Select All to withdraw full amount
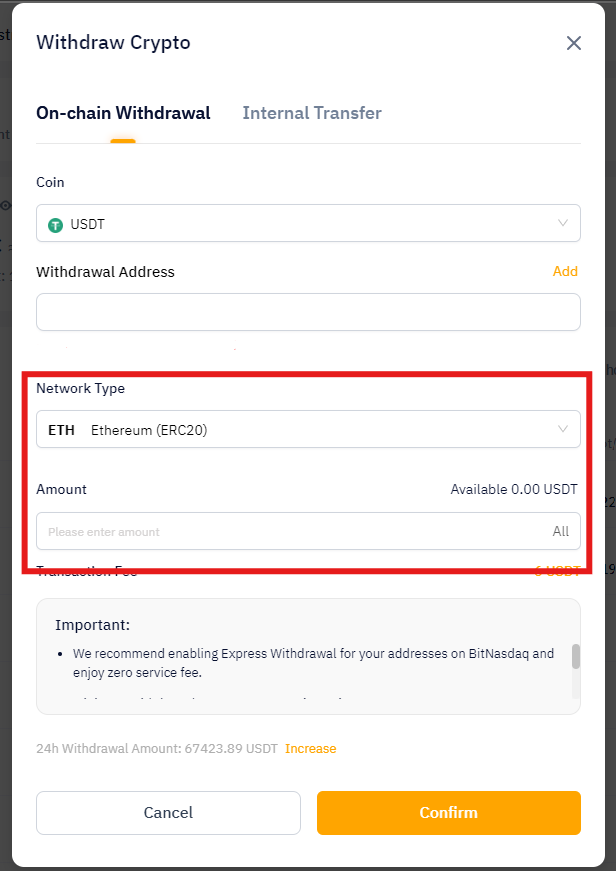616x871 pixels. [560, 531]
